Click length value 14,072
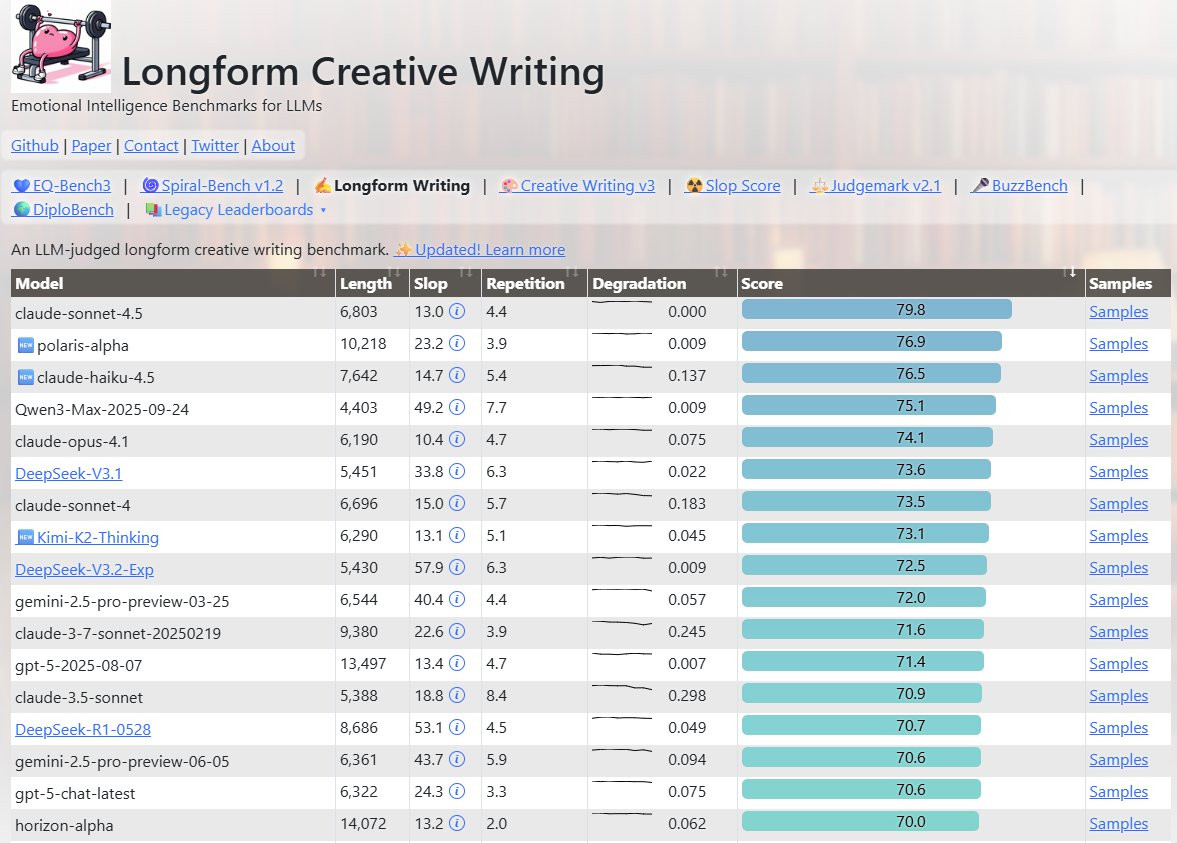The width and height of the screenshot is (1177, 843). tap(363, 823)
